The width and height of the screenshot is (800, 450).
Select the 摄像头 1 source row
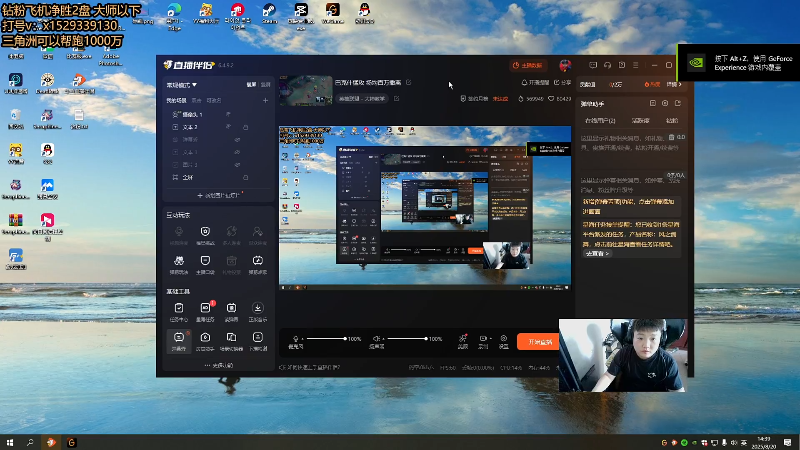point(218,114)
